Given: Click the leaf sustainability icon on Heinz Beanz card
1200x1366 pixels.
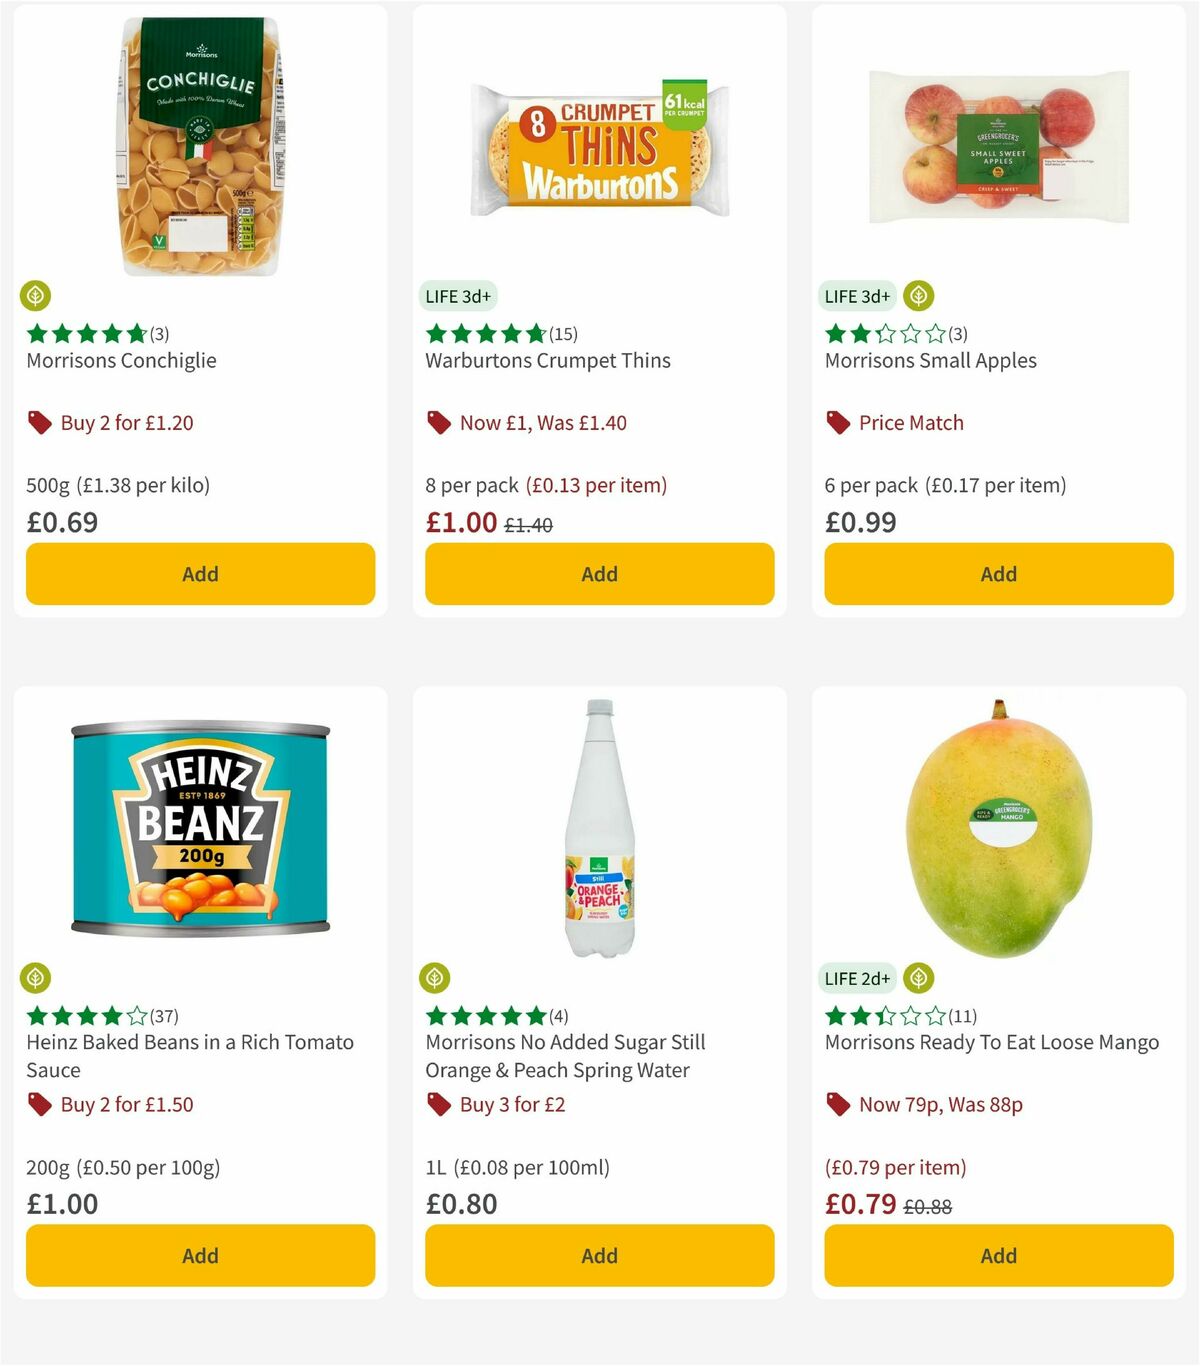Looking at the screenshot, I should coord(37,978).
